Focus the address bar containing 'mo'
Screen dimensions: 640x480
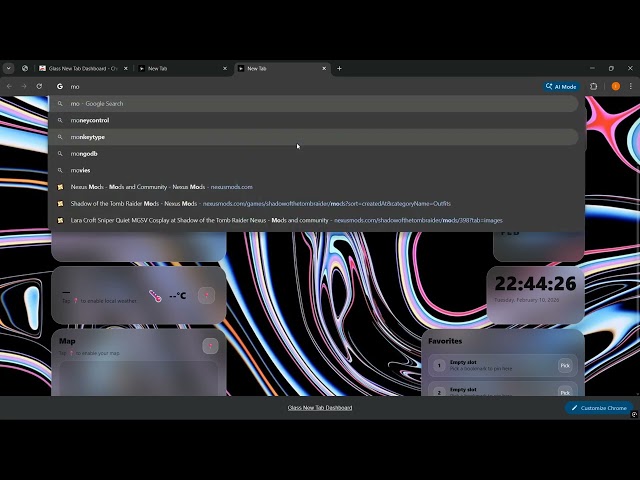coord(302,87)
